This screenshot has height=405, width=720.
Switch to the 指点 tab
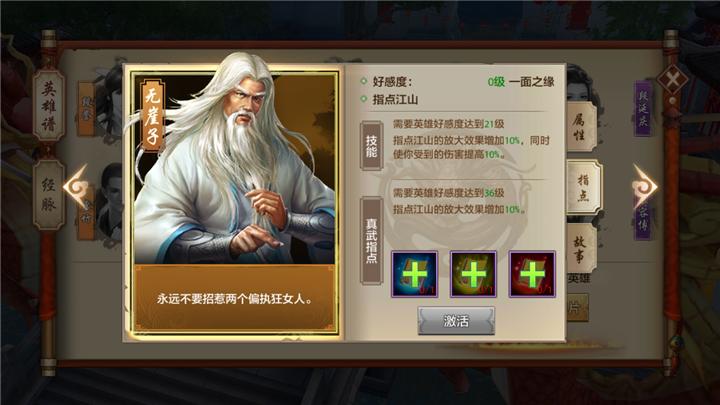click(x=584, y=187)
